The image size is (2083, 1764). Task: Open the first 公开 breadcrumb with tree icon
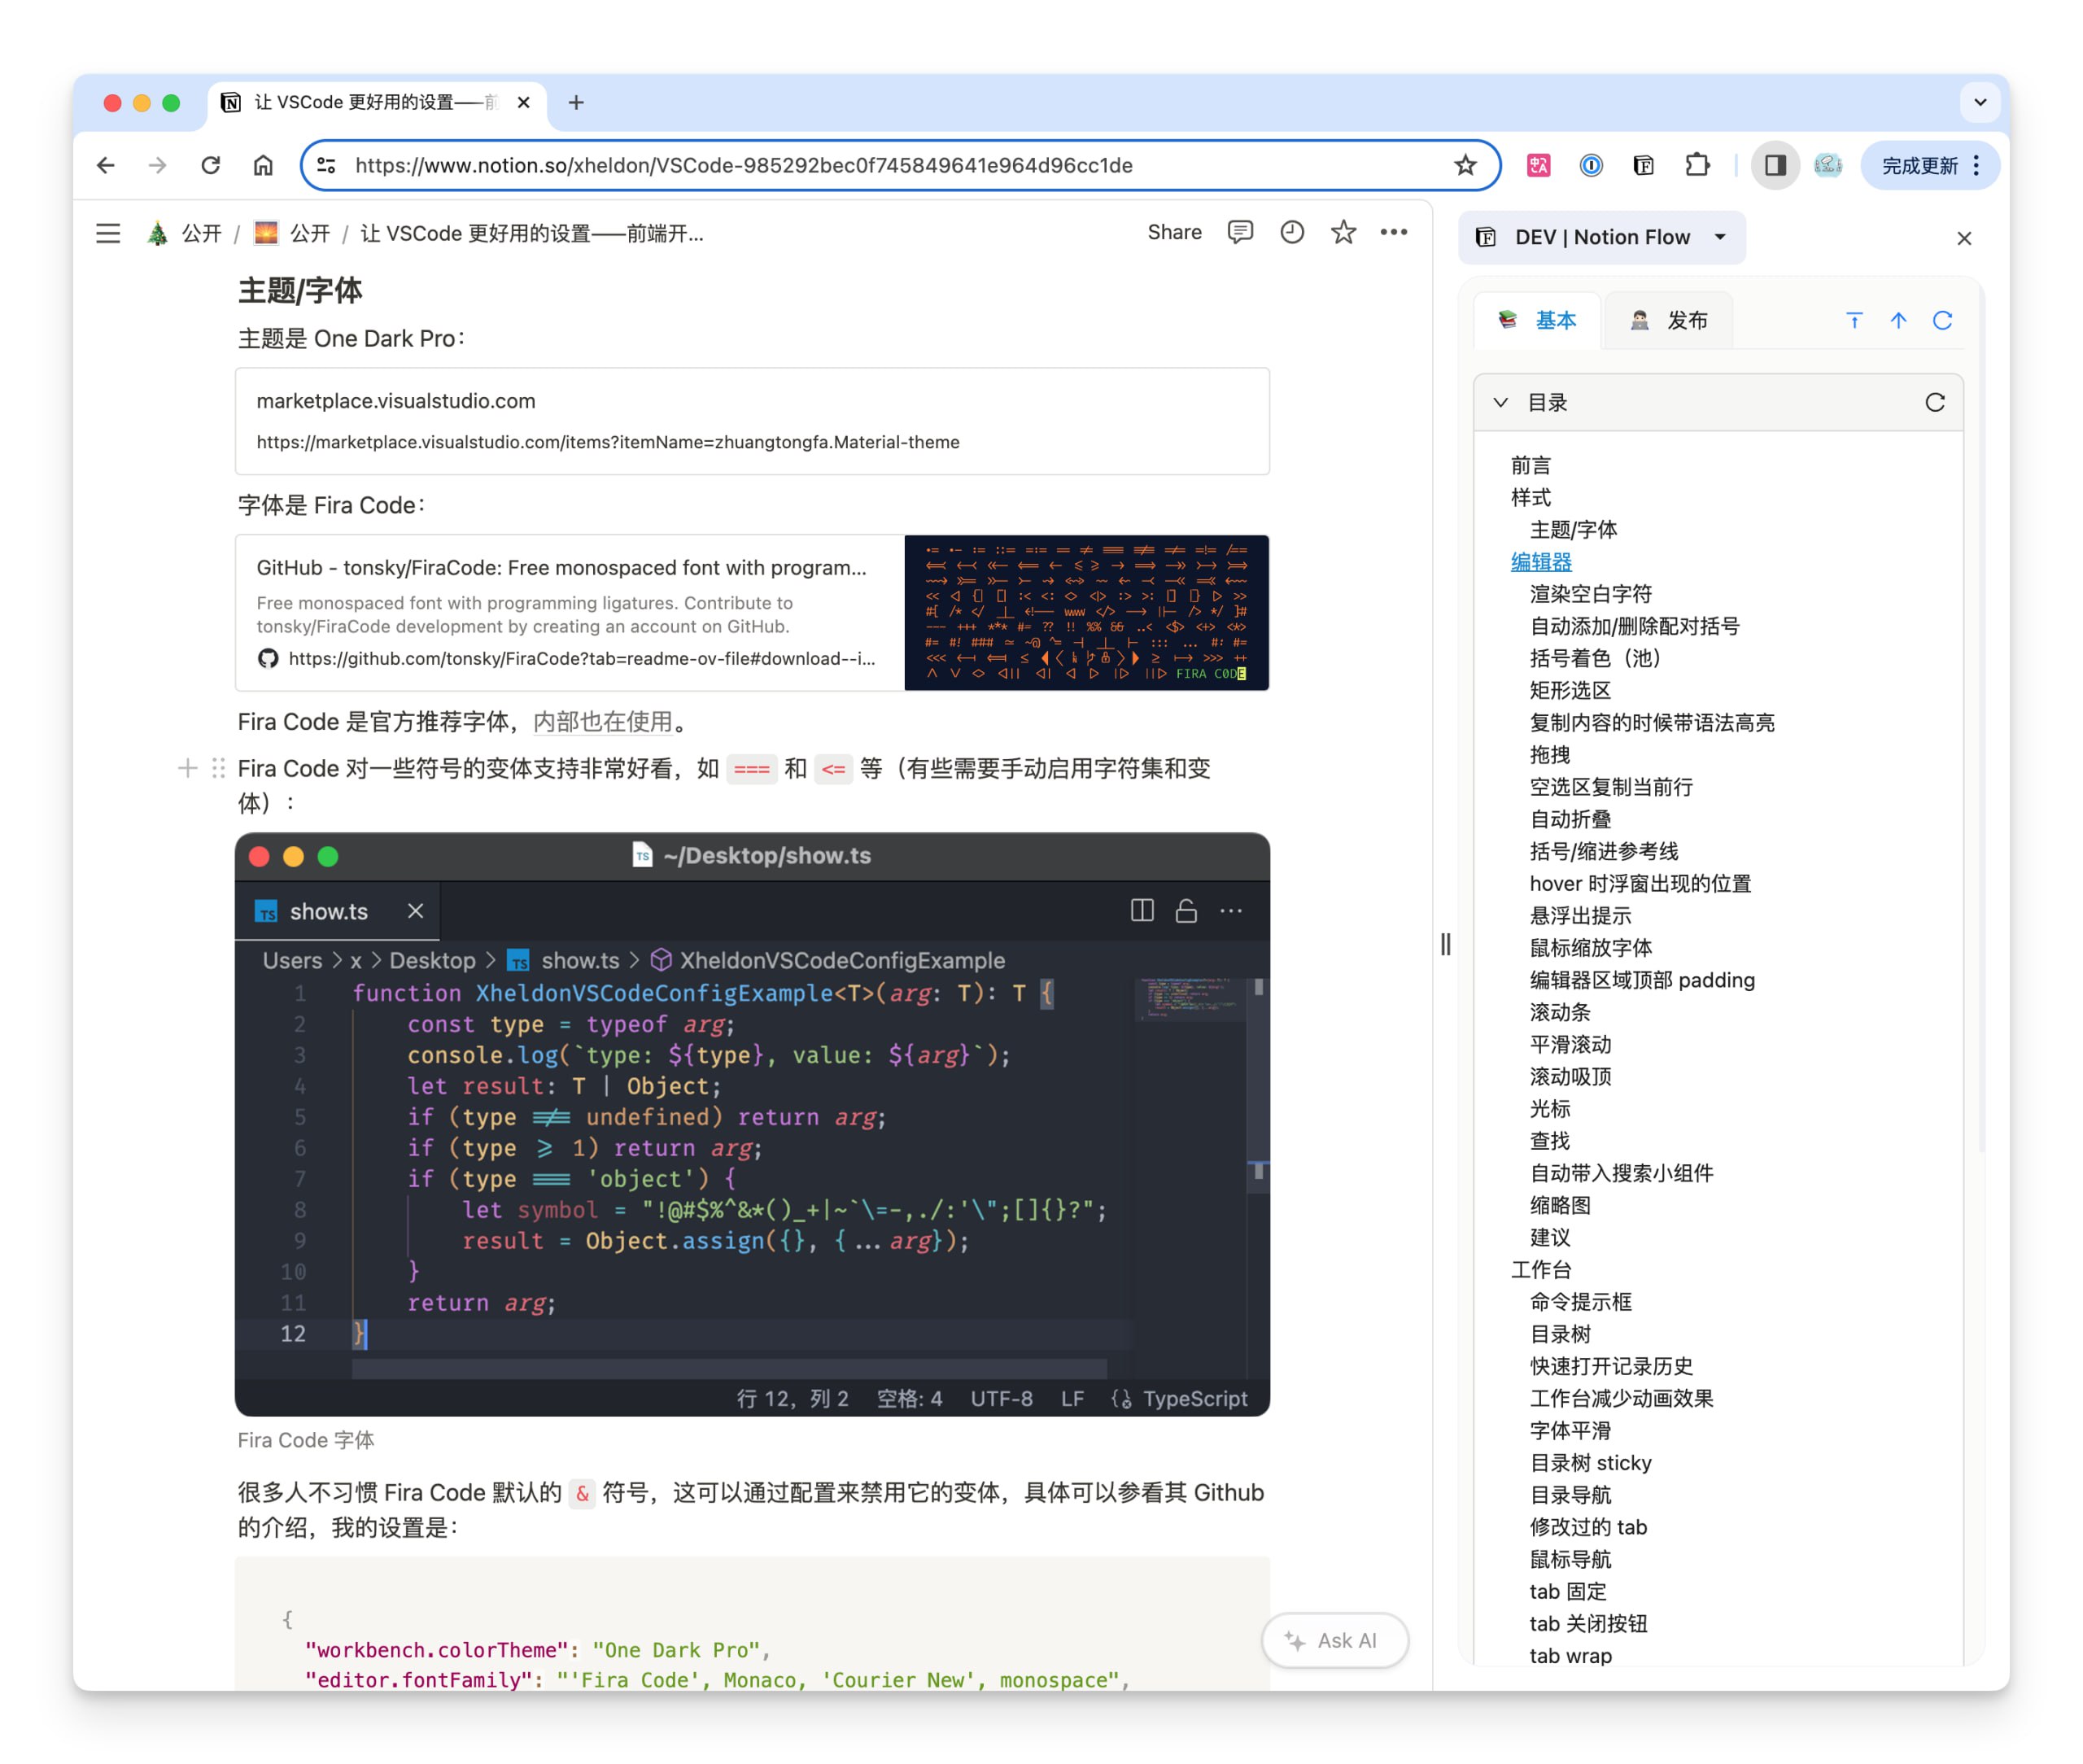pos(184,234)
